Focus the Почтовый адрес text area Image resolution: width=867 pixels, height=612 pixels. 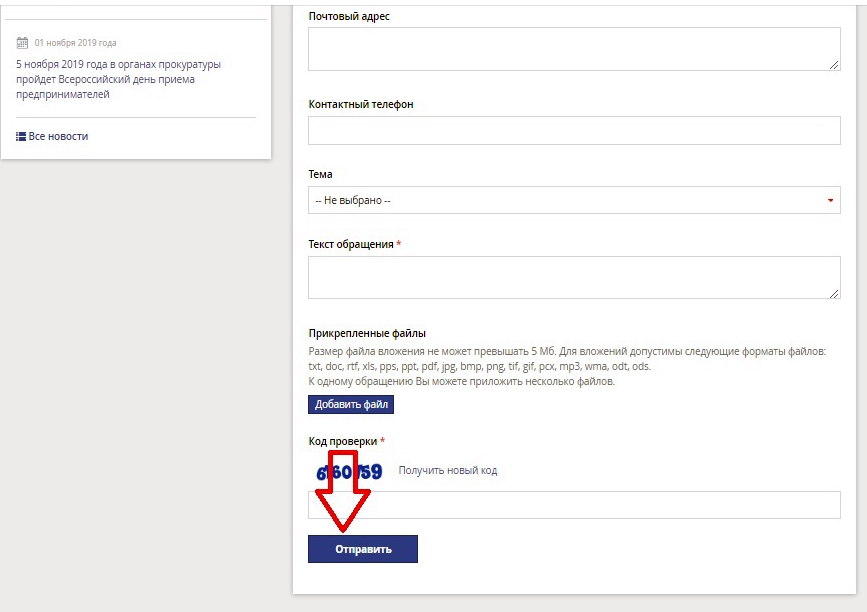point(573,49)
